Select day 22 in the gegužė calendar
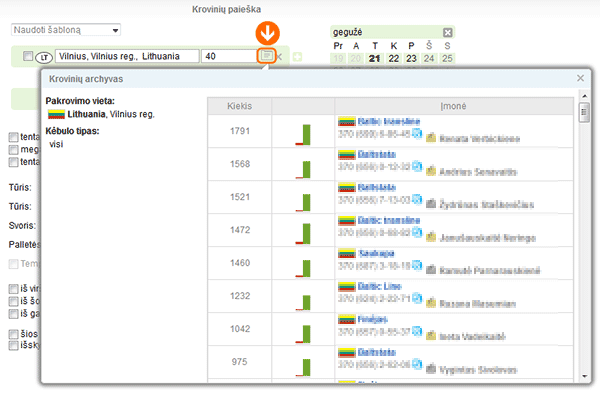This screenshot has width=600, height=395. [393, 59]
